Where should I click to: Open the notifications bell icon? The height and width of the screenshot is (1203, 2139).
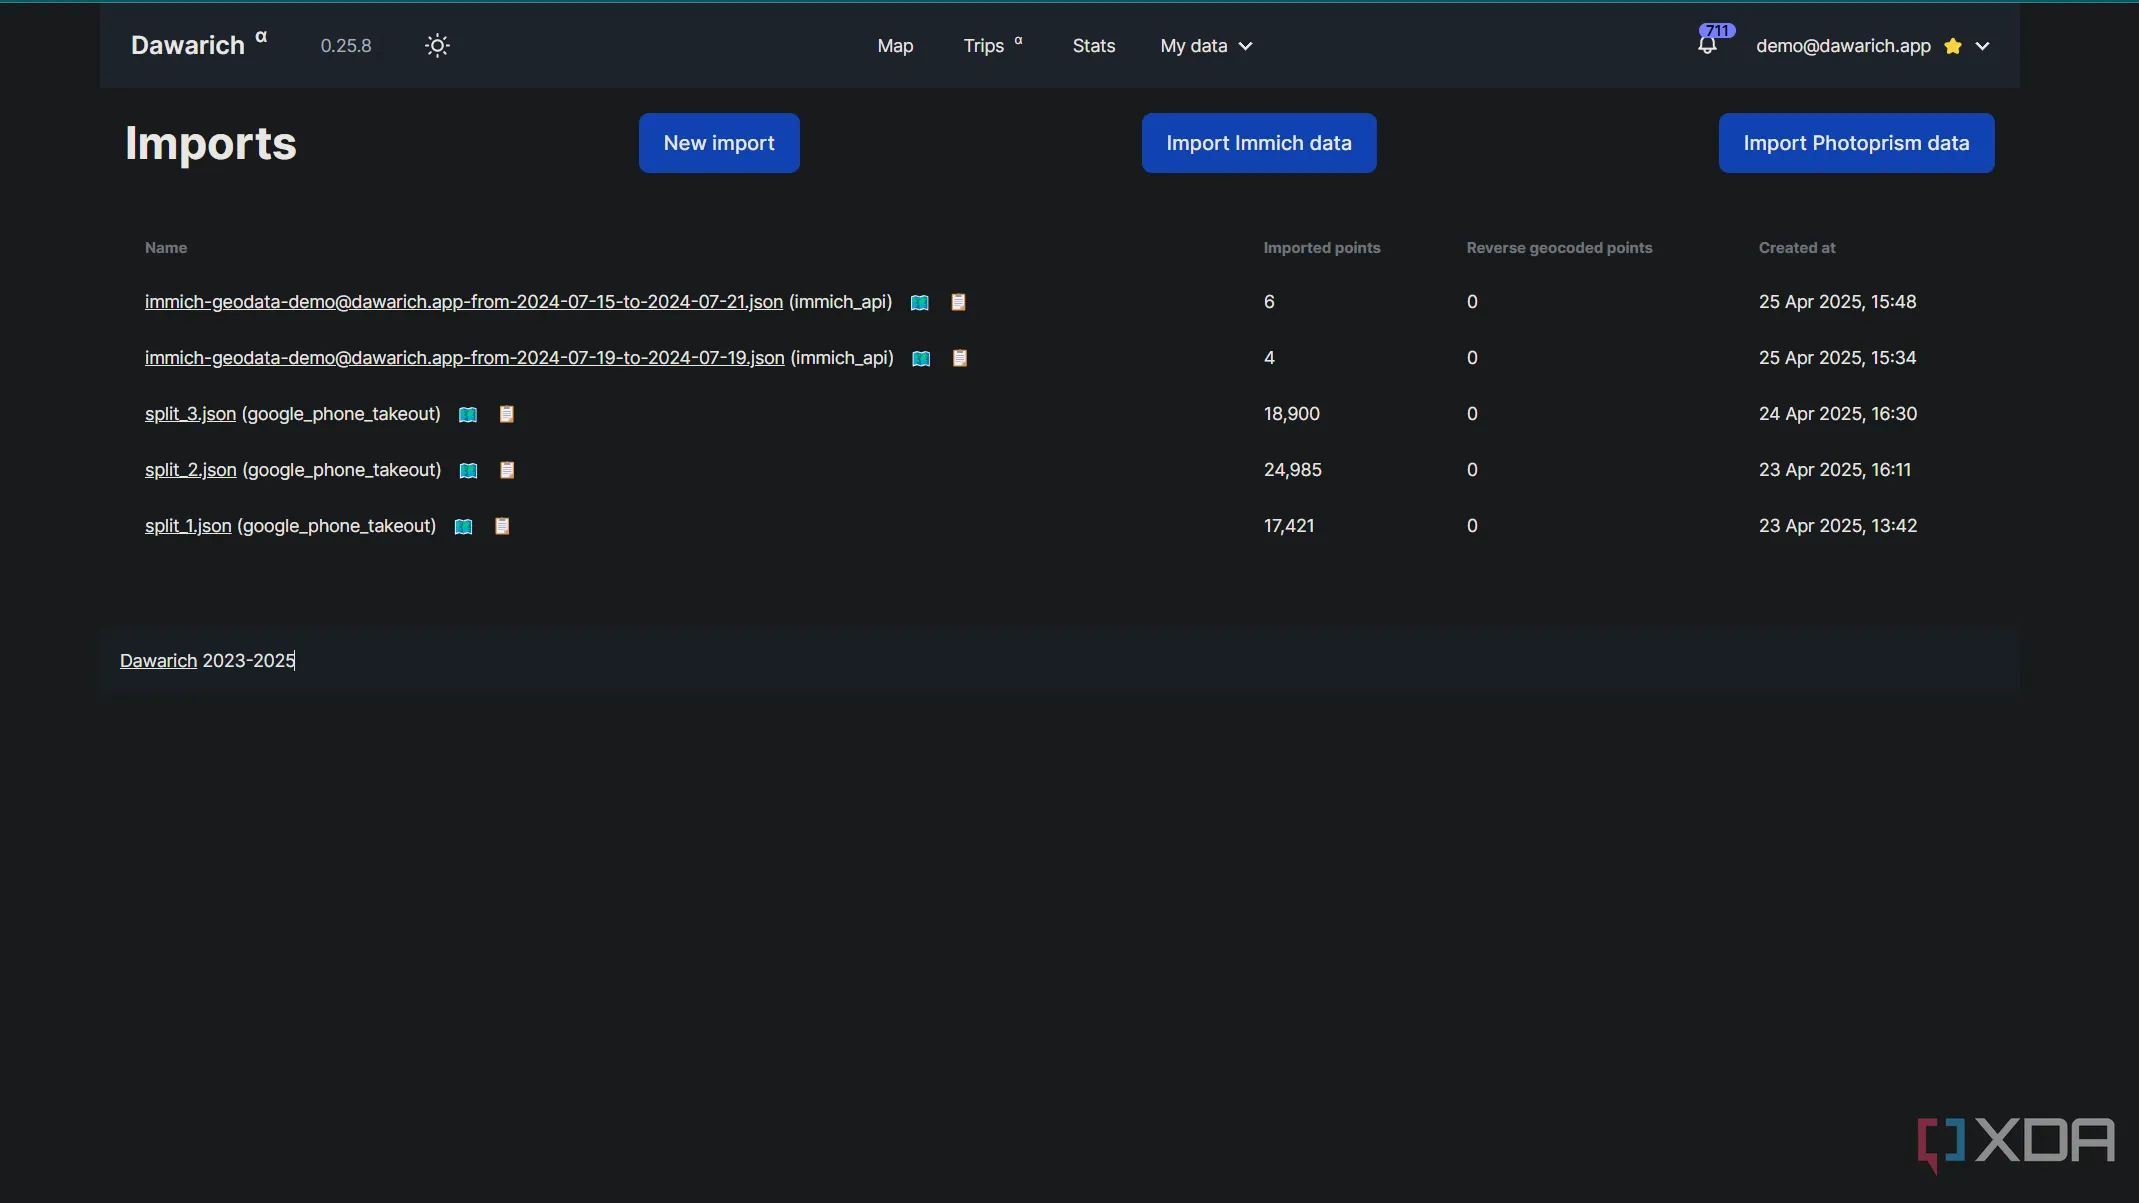coord(1707,46)
